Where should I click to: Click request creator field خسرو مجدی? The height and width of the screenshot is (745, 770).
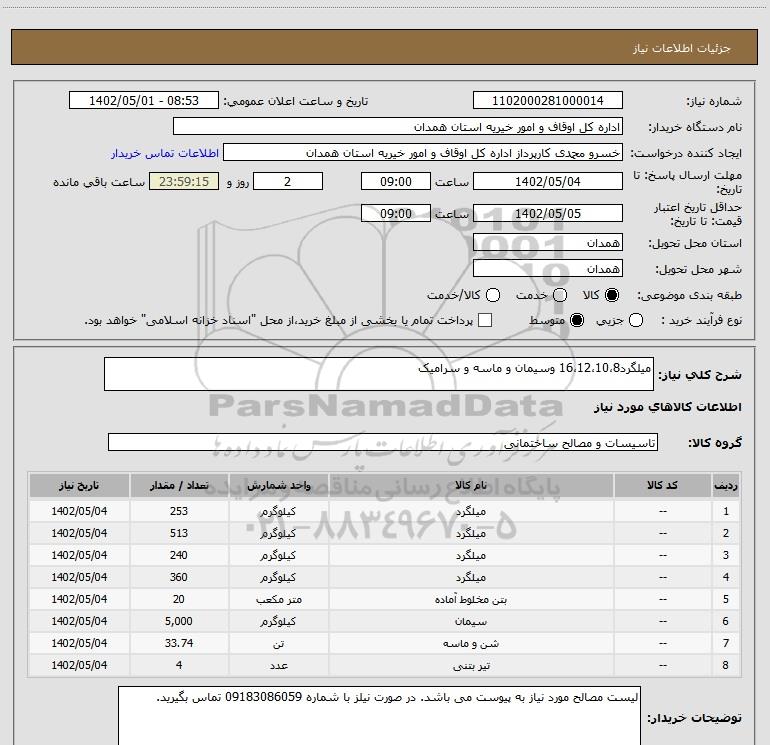[423, 153]
